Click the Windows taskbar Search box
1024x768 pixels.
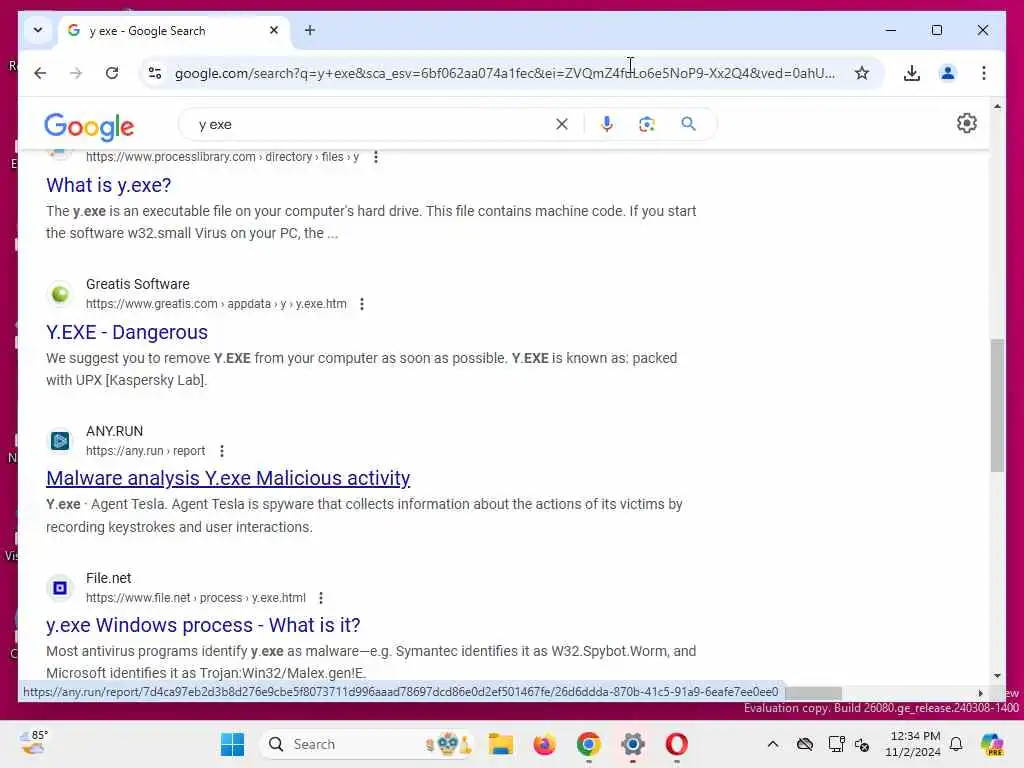pos(366,744)
